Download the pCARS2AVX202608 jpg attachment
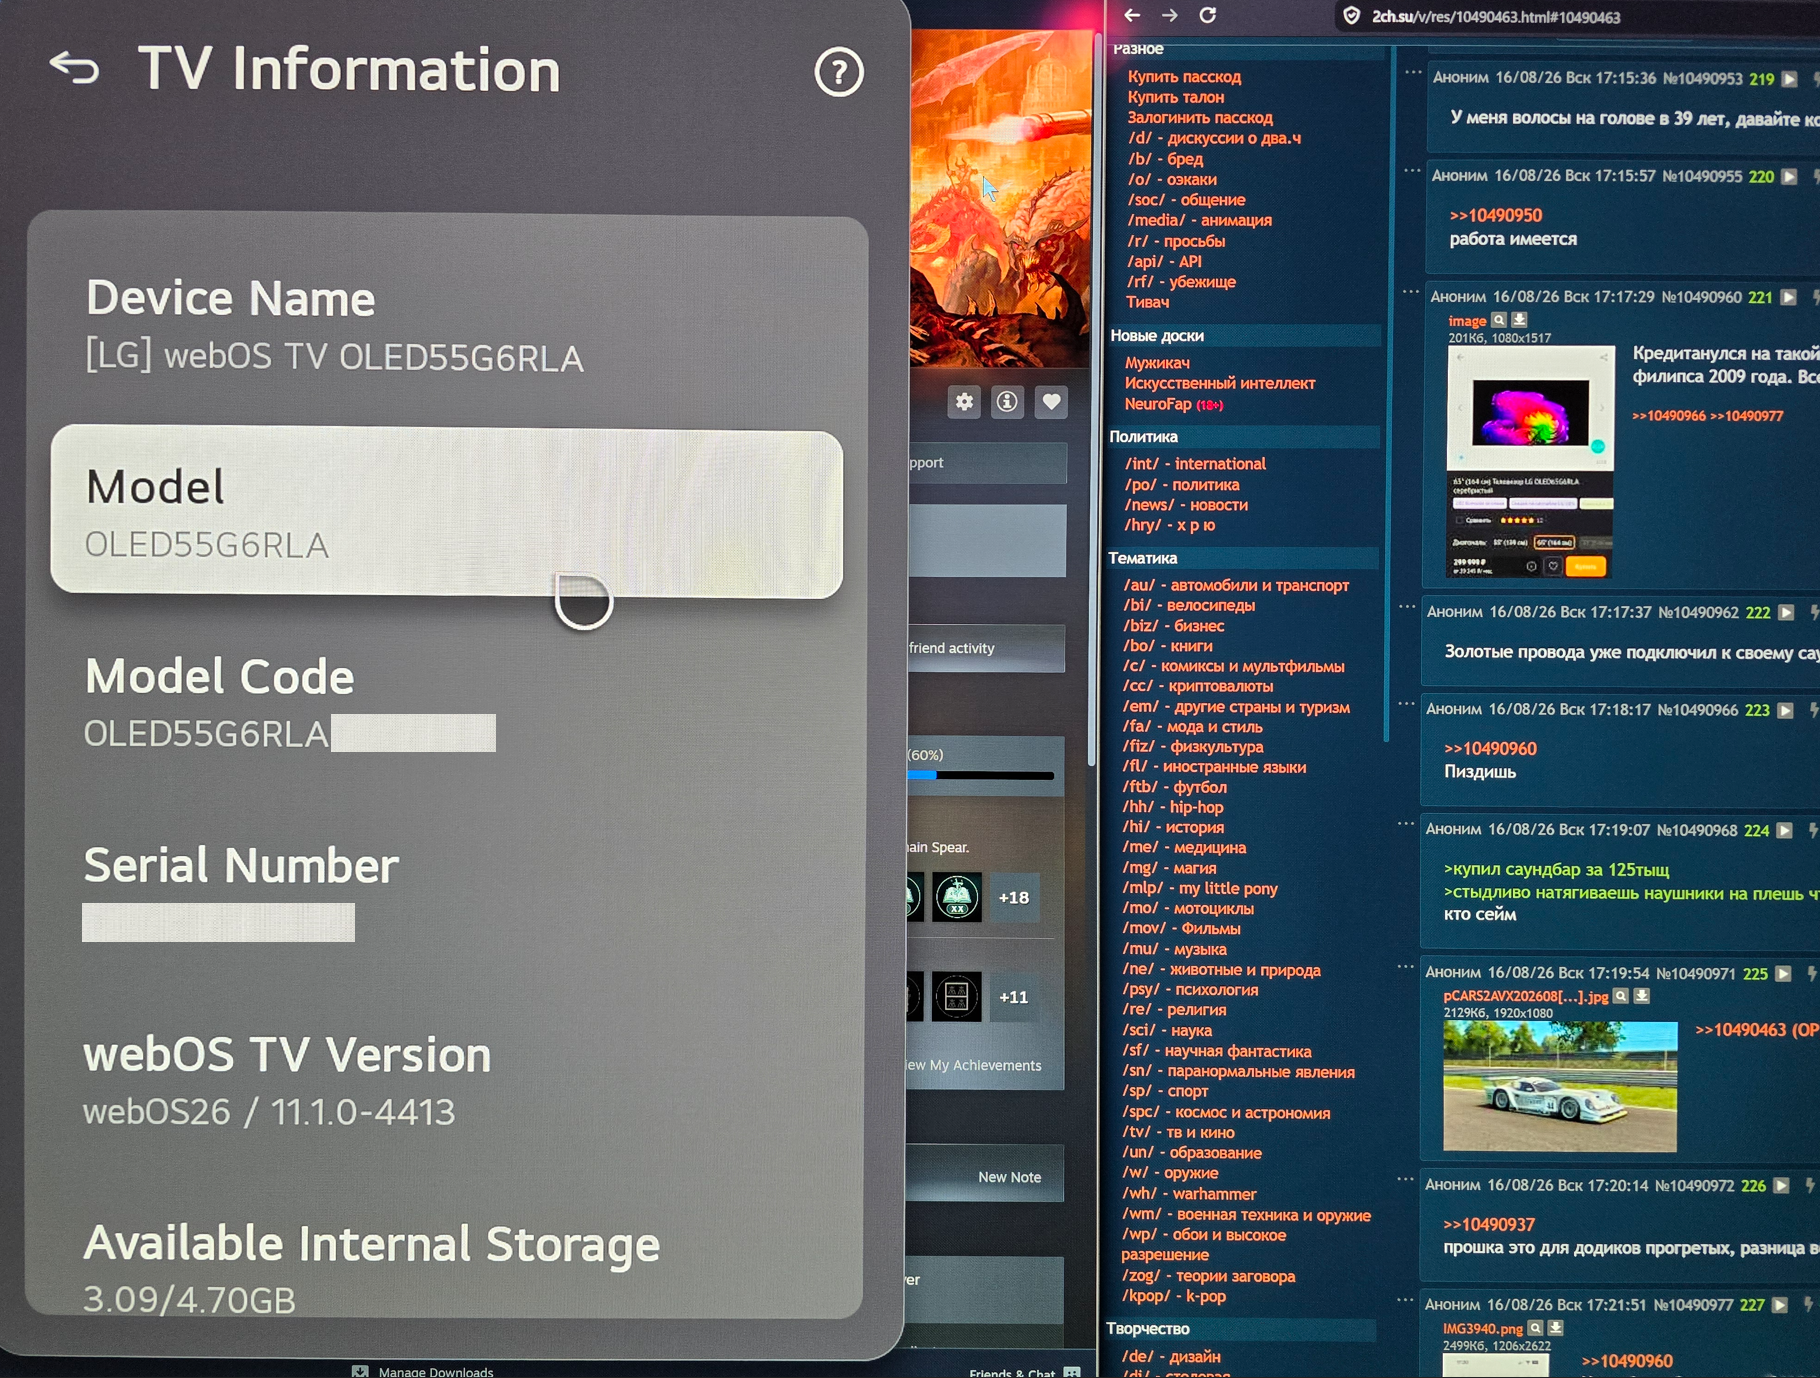1820x1378 pixels. 1641,996
